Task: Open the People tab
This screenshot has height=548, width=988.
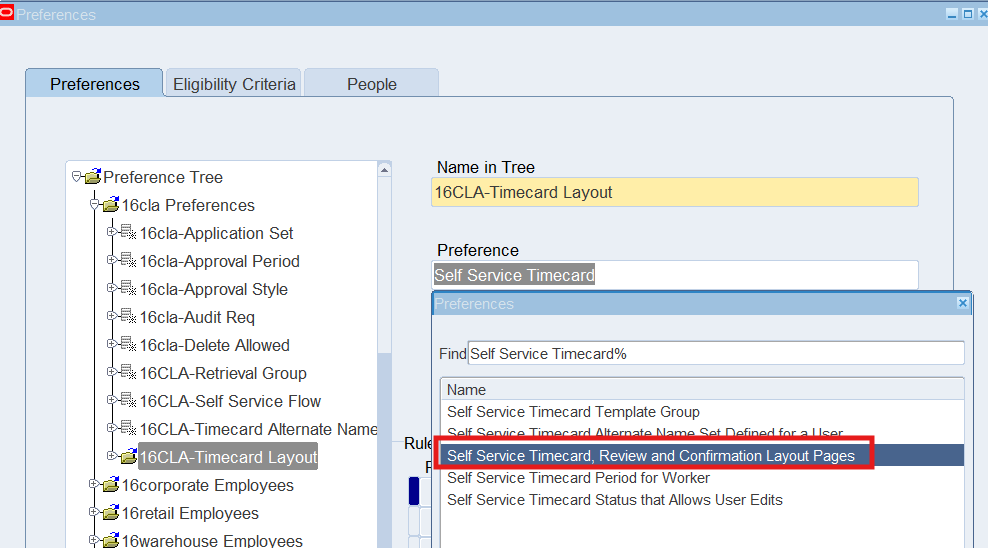Action: coord(371,84)
